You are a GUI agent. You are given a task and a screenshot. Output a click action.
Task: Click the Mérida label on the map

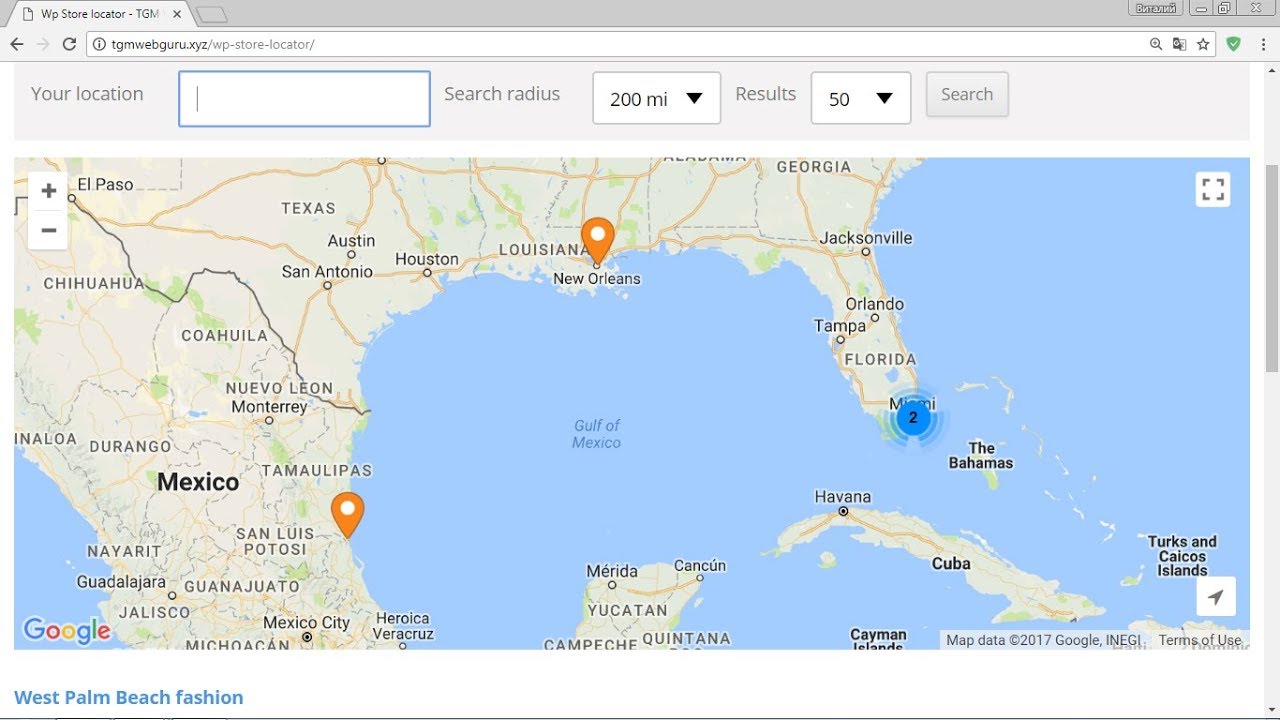point(612,571)
